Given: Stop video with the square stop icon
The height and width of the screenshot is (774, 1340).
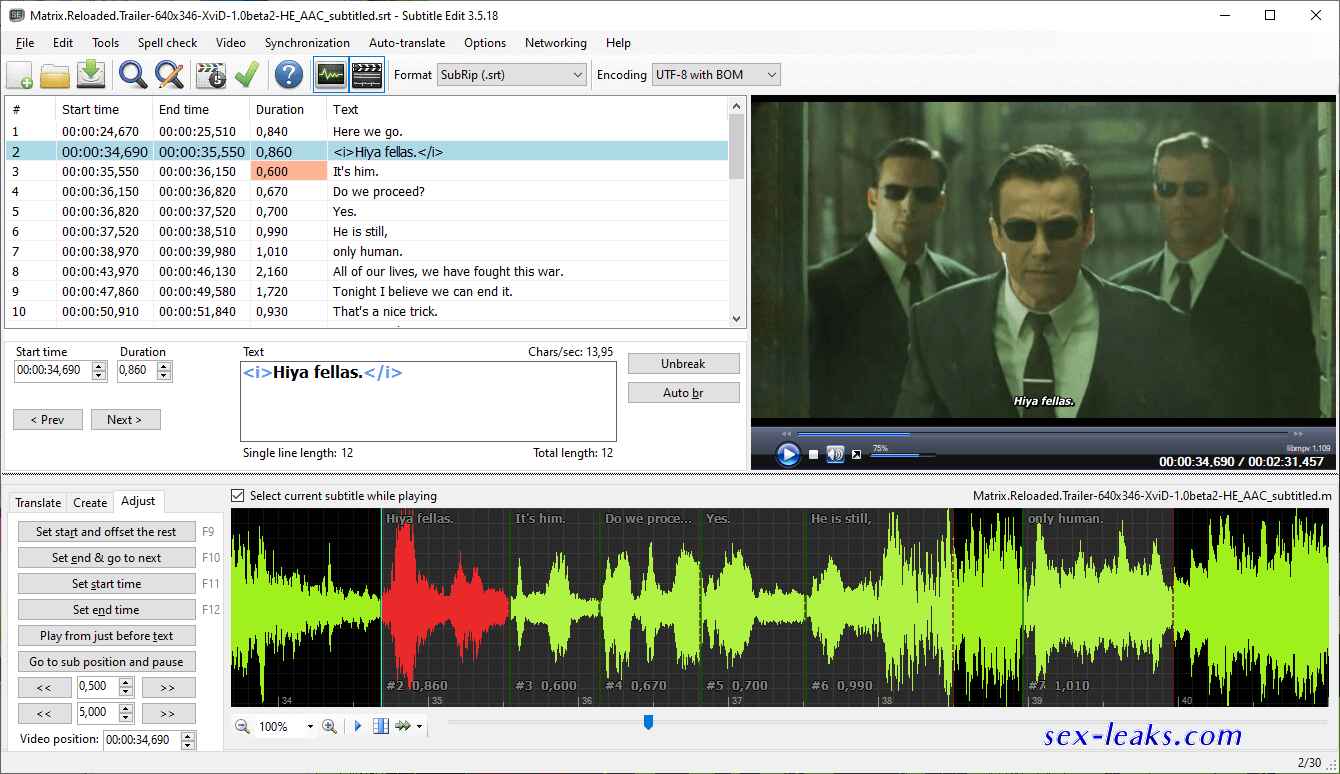Looking at the screenshot, I should [814, 455].
